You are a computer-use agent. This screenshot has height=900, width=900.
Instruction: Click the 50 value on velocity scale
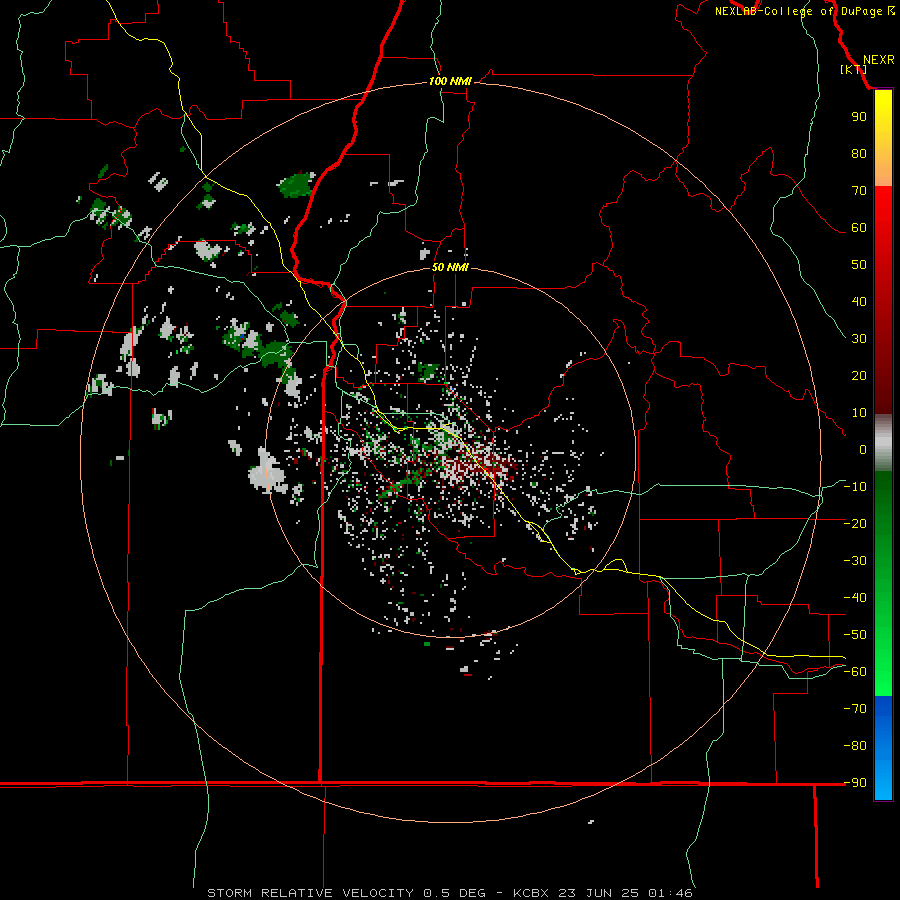tap(859, 265)
